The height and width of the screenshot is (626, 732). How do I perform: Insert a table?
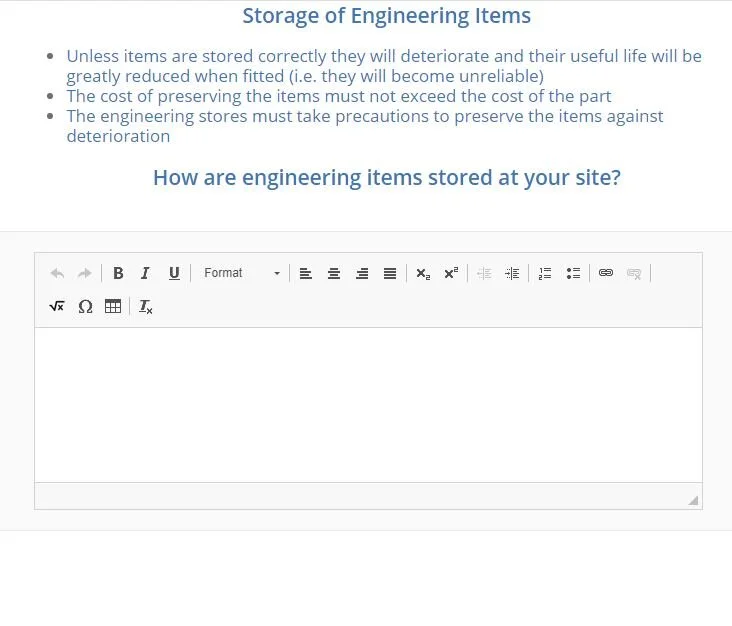pyautogui.click(x=113, y=307)
